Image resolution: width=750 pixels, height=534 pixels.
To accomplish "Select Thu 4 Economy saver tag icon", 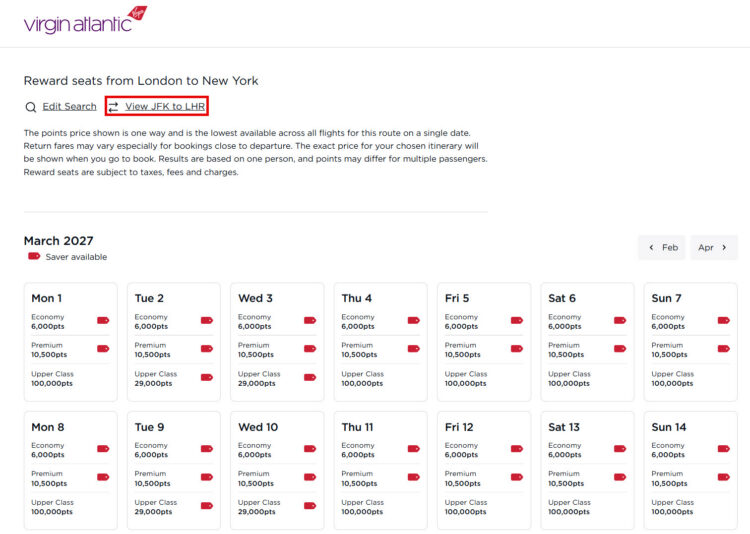I will point(414,320).
